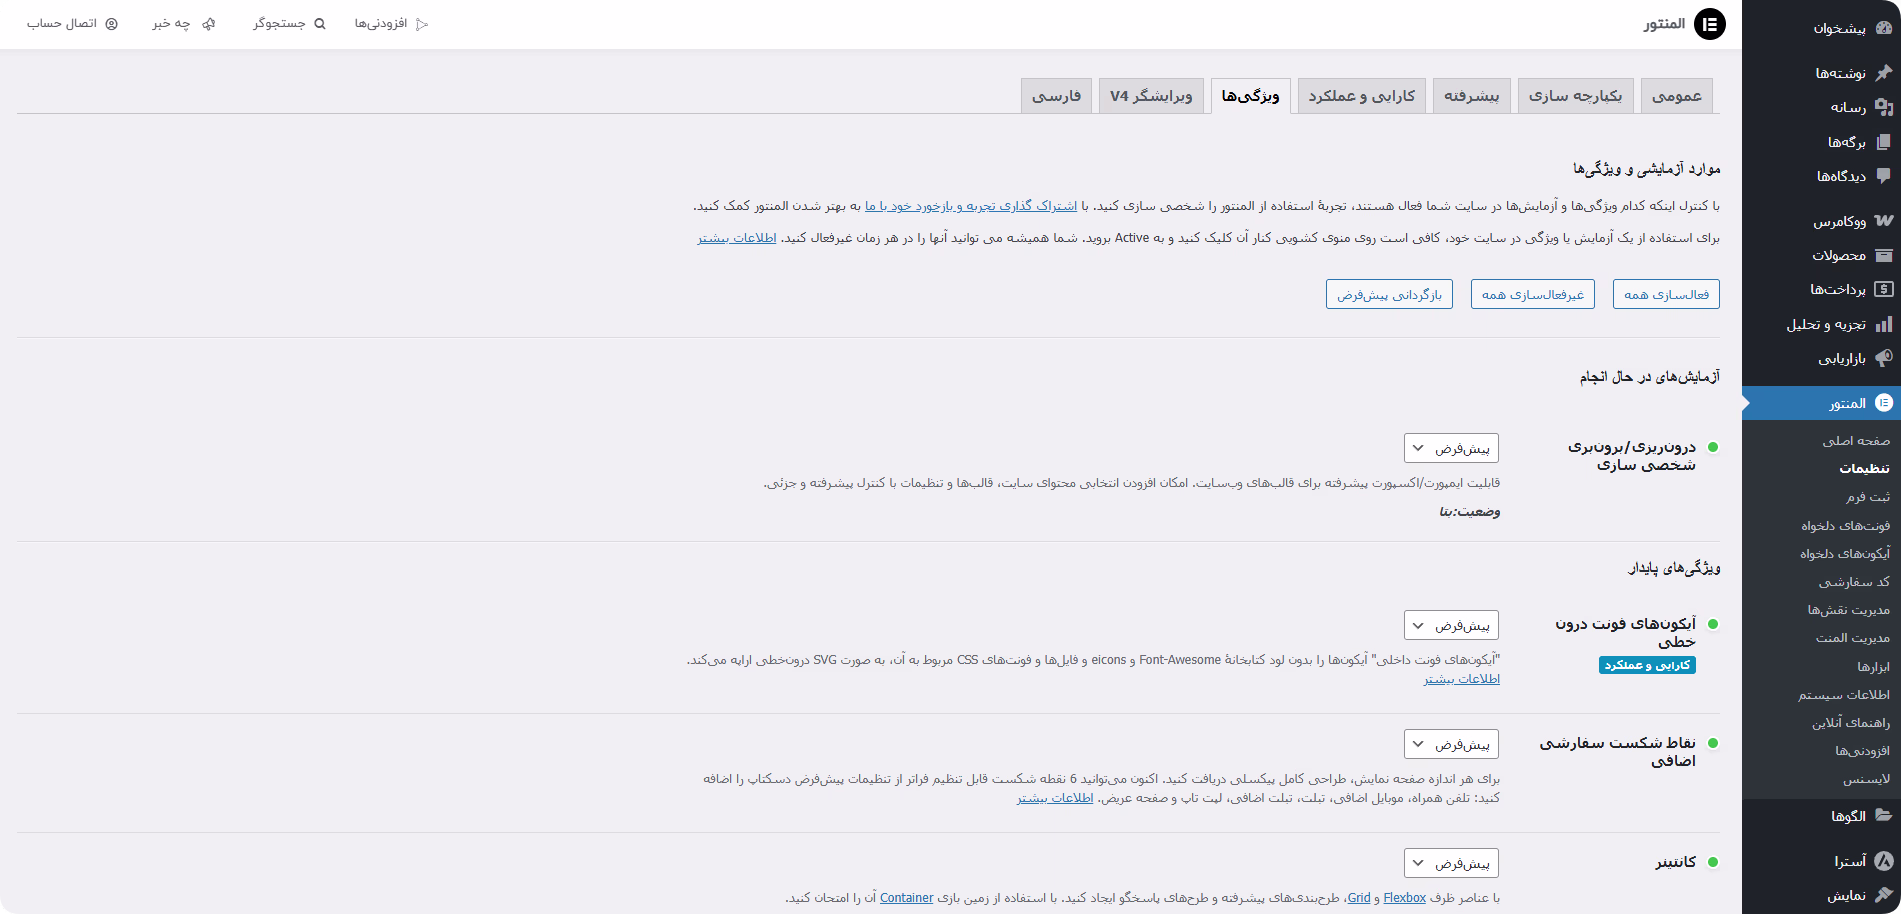The width and height of the screenshot is (1901, 914).
Task: Open dropdown for نقاط شکست سفارشی اضافی
Action: pyautogui.click(x=1451, y=744)
